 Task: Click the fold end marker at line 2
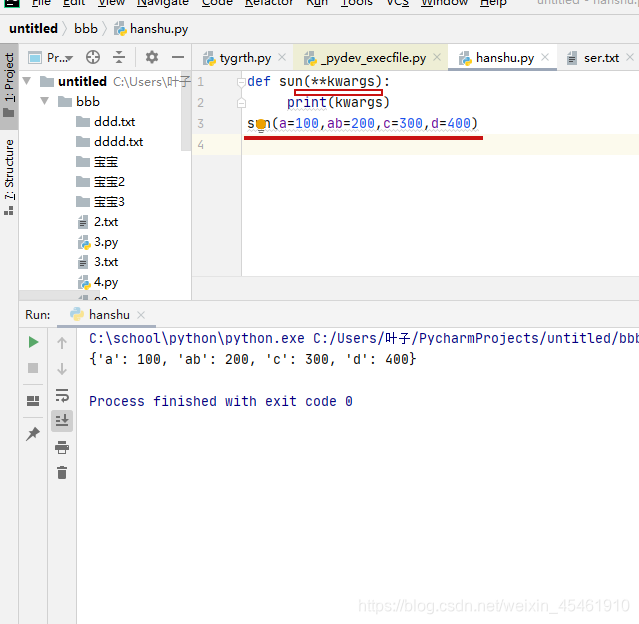point(241,103)
